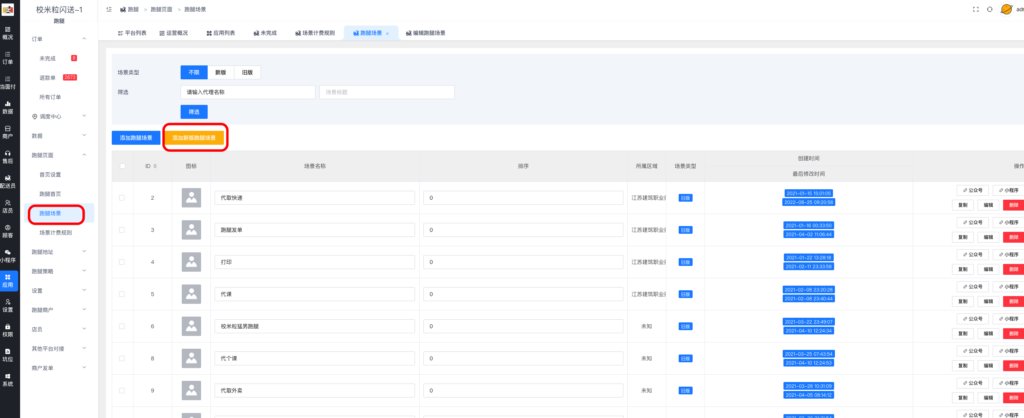1024x418 pixels.
Task: Open 权限 lock icon in the sidebar
Action: click(x=8, y=332)
